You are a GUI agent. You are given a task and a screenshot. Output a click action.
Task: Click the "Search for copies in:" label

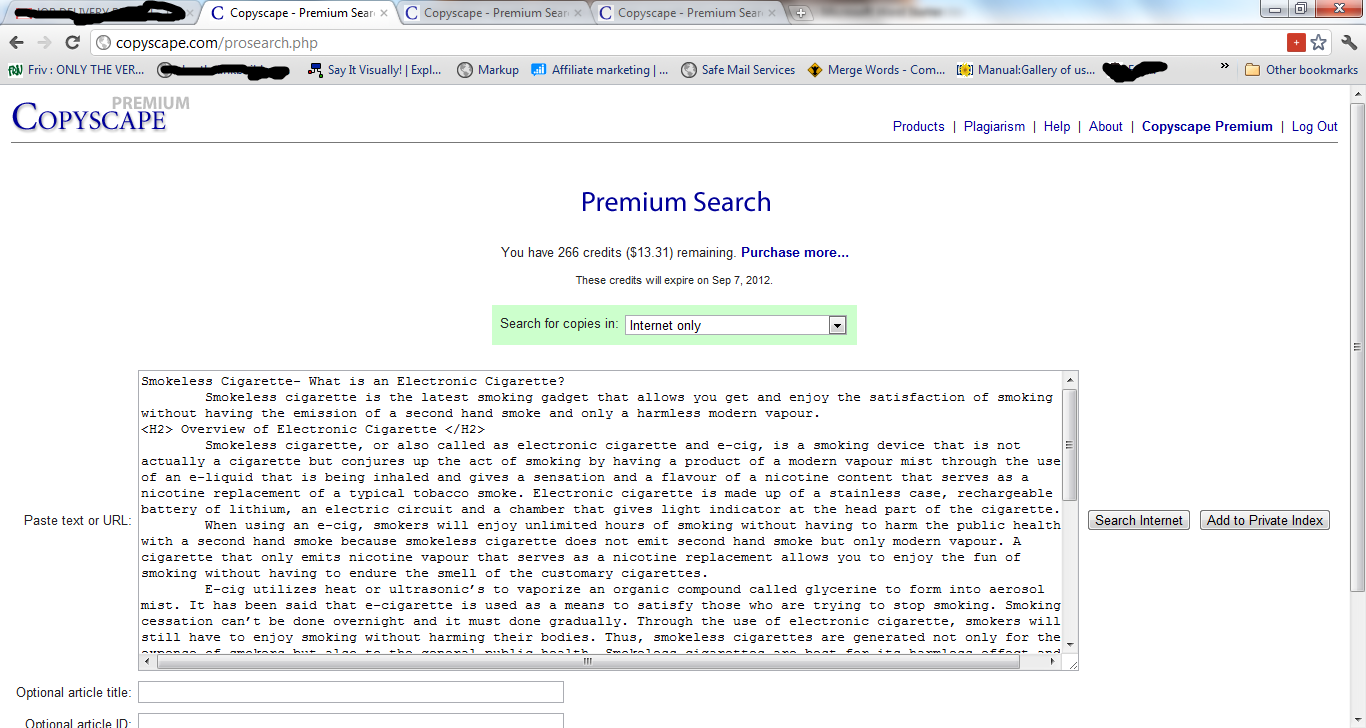click(559, 324)
